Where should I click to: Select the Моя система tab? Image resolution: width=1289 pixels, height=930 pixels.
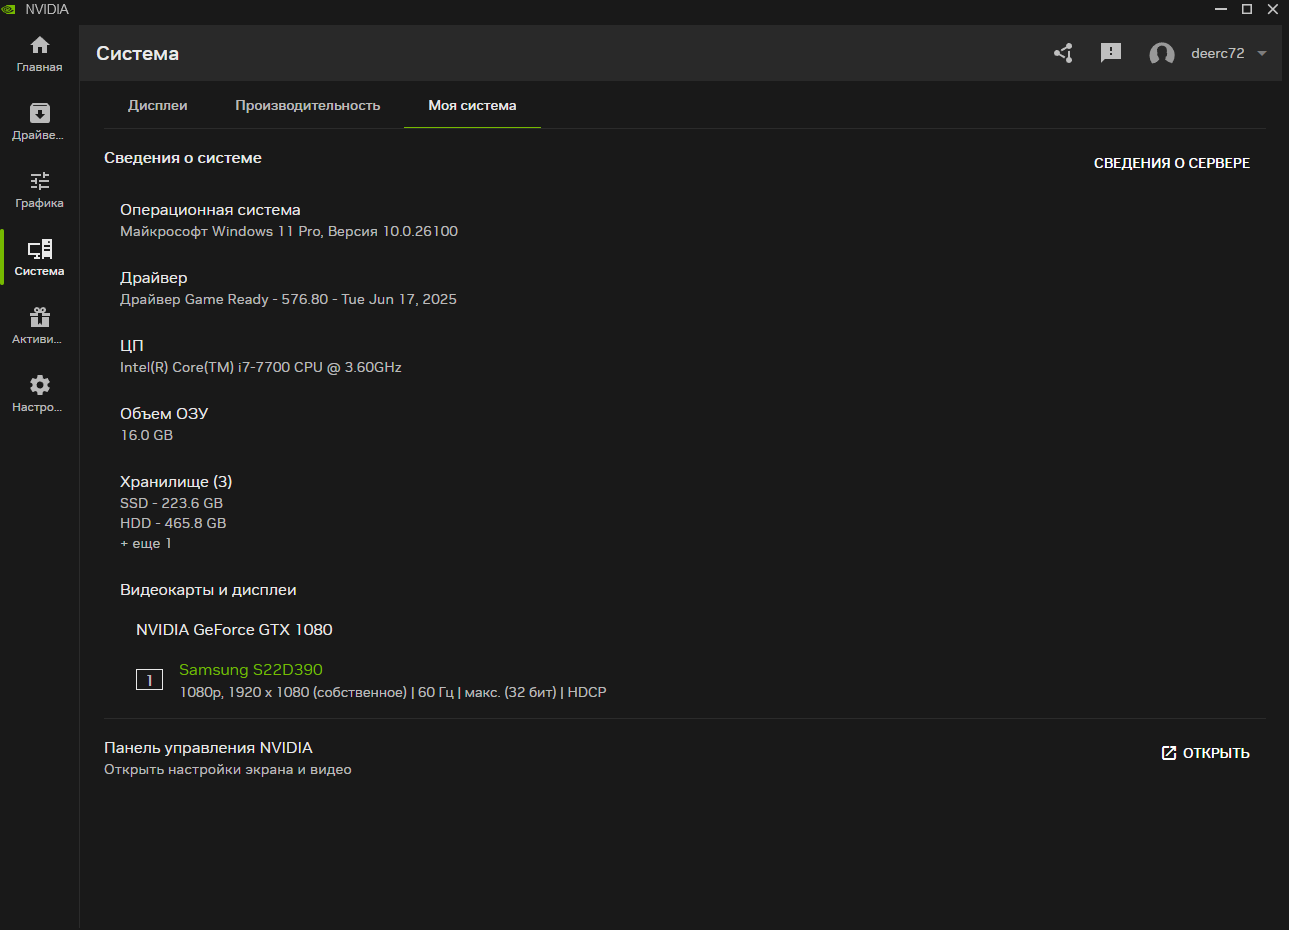click(472, 105)
